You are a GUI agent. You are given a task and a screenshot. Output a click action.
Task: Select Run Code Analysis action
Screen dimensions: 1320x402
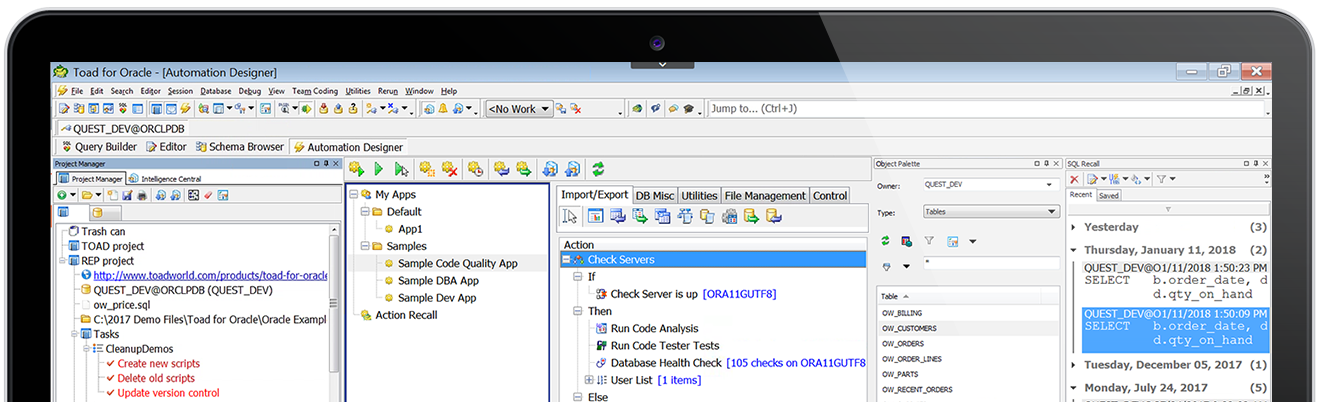(654, 329)
